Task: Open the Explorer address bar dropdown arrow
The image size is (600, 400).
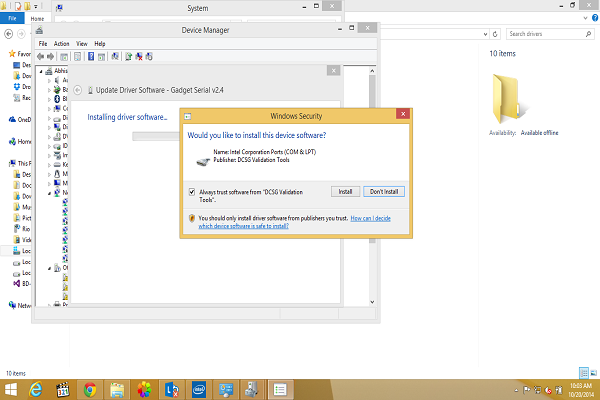Action: [486, 34]
